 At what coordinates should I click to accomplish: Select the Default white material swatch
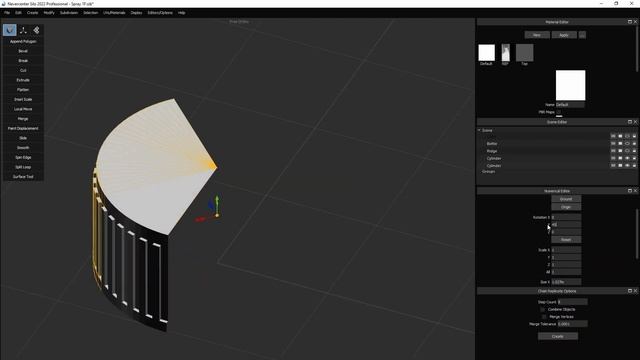point(487,53)
